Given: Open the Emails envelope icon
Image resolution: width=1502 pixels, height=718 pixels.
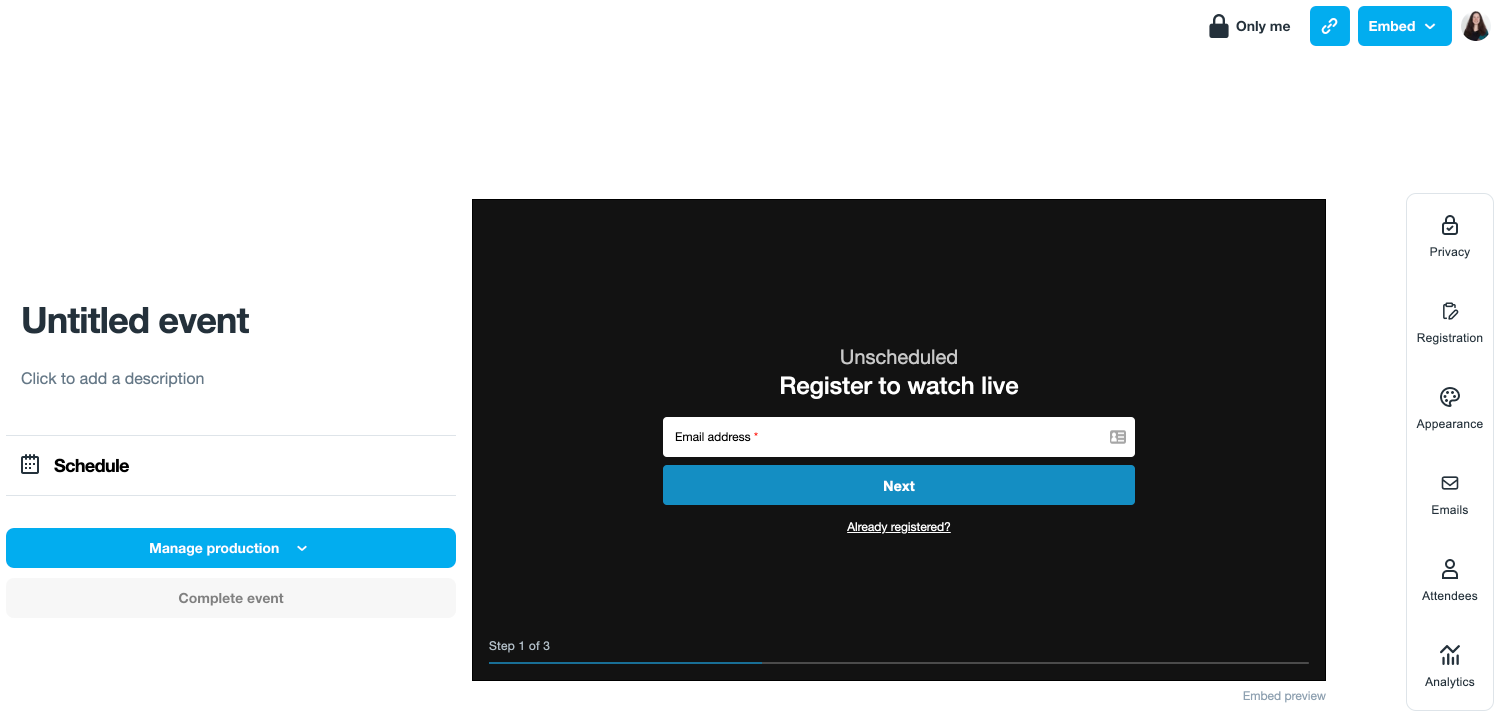Looking at the screenshot, I should pyautogui.click(x=1449, y=484).
